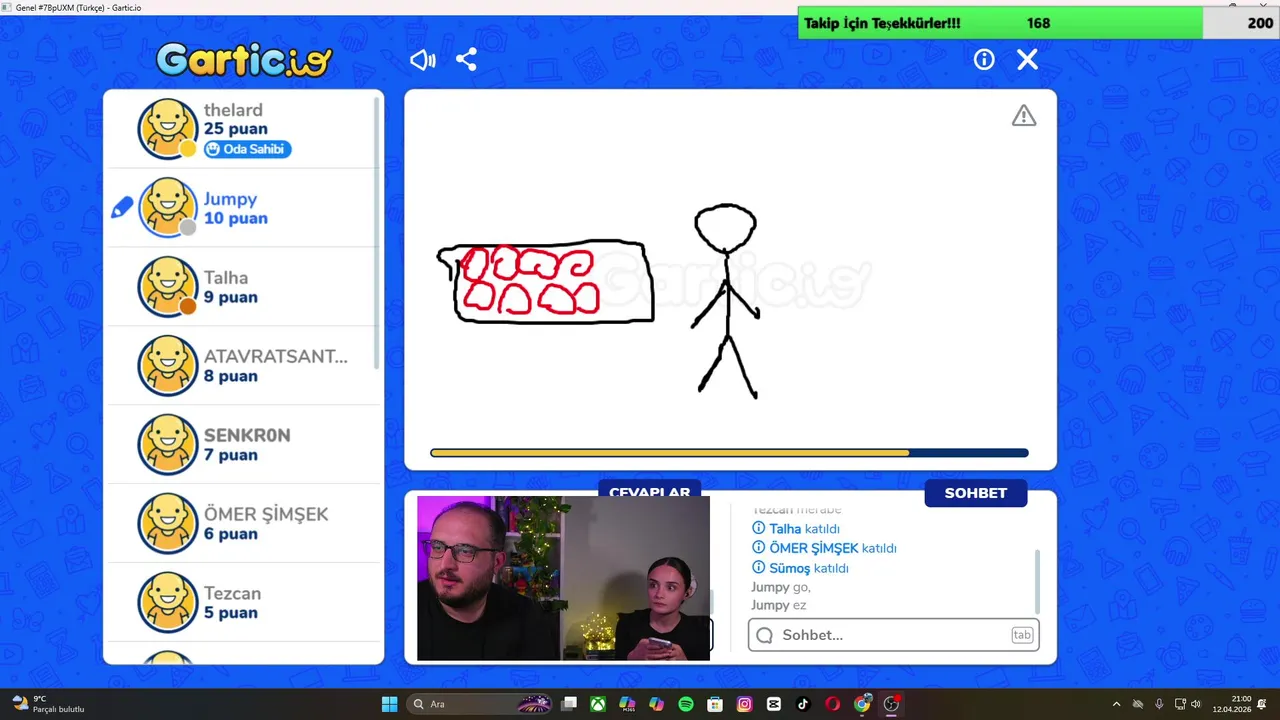Open the Windows Start menu
1280x720 pixels.
[x=390, y=704]
